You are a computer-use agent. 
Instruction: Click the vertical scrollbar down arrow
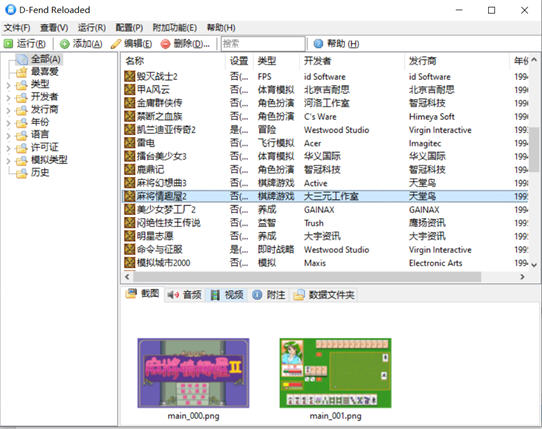(534, 265)
